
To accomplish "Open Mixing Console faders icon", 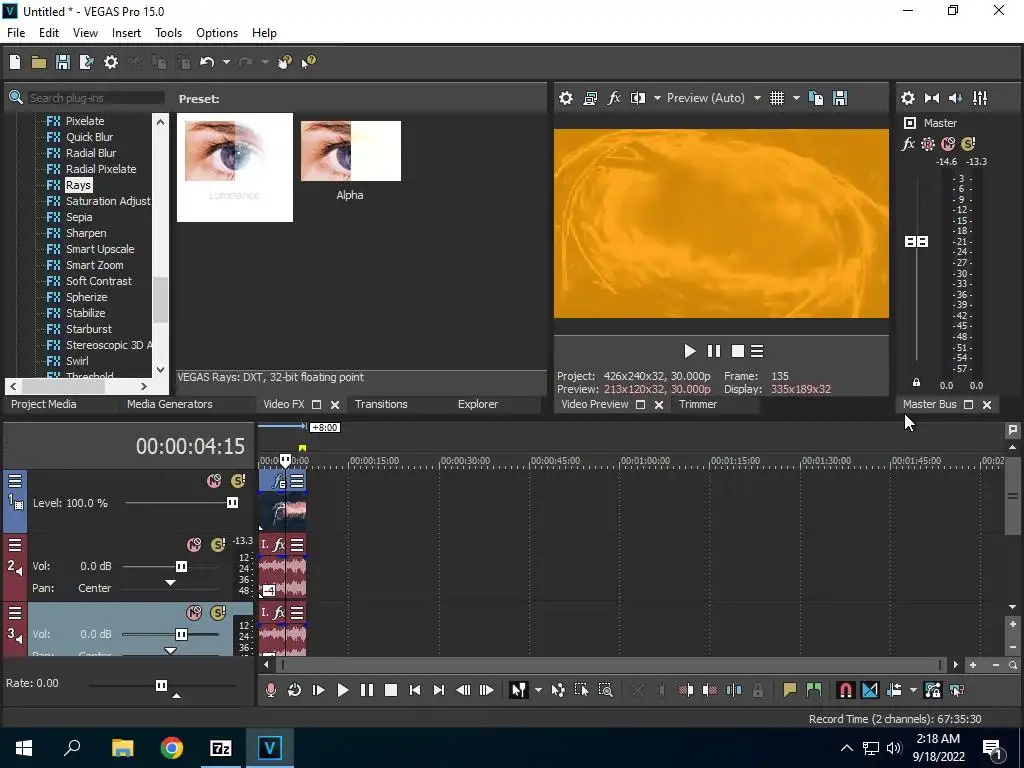I will pos(980,98).
